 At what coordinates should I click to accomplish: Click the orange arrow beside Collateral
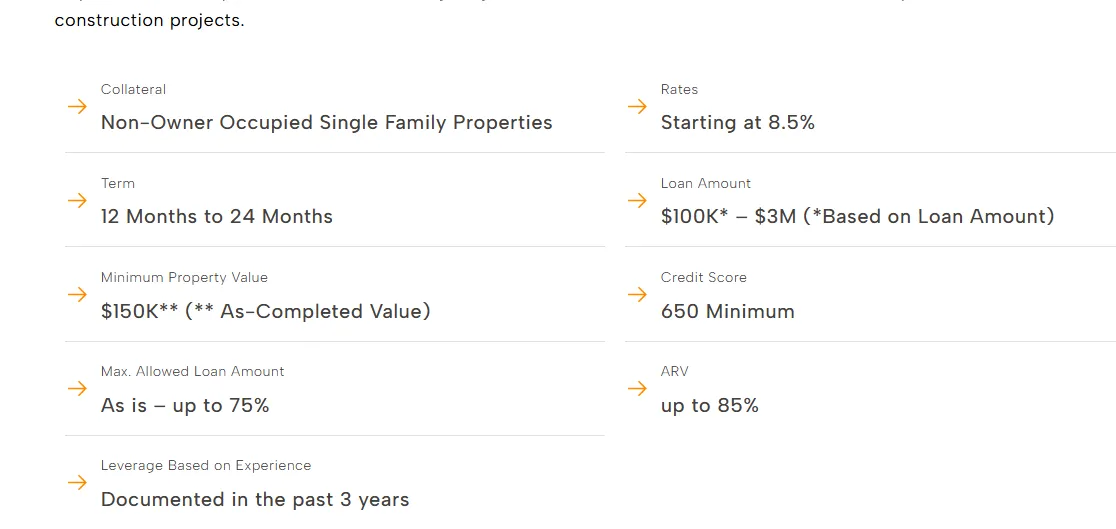(77, 107)
